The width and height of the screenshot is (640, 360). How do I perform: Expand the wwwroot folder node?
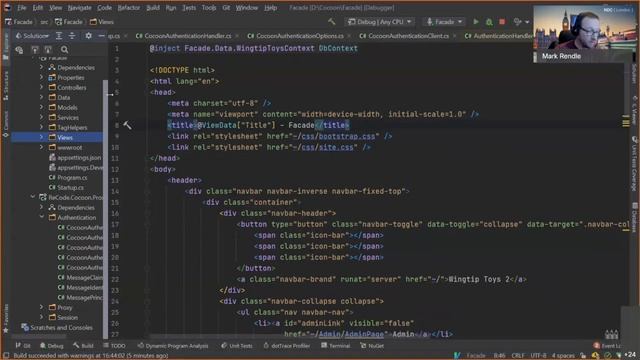tap(41, 147)
